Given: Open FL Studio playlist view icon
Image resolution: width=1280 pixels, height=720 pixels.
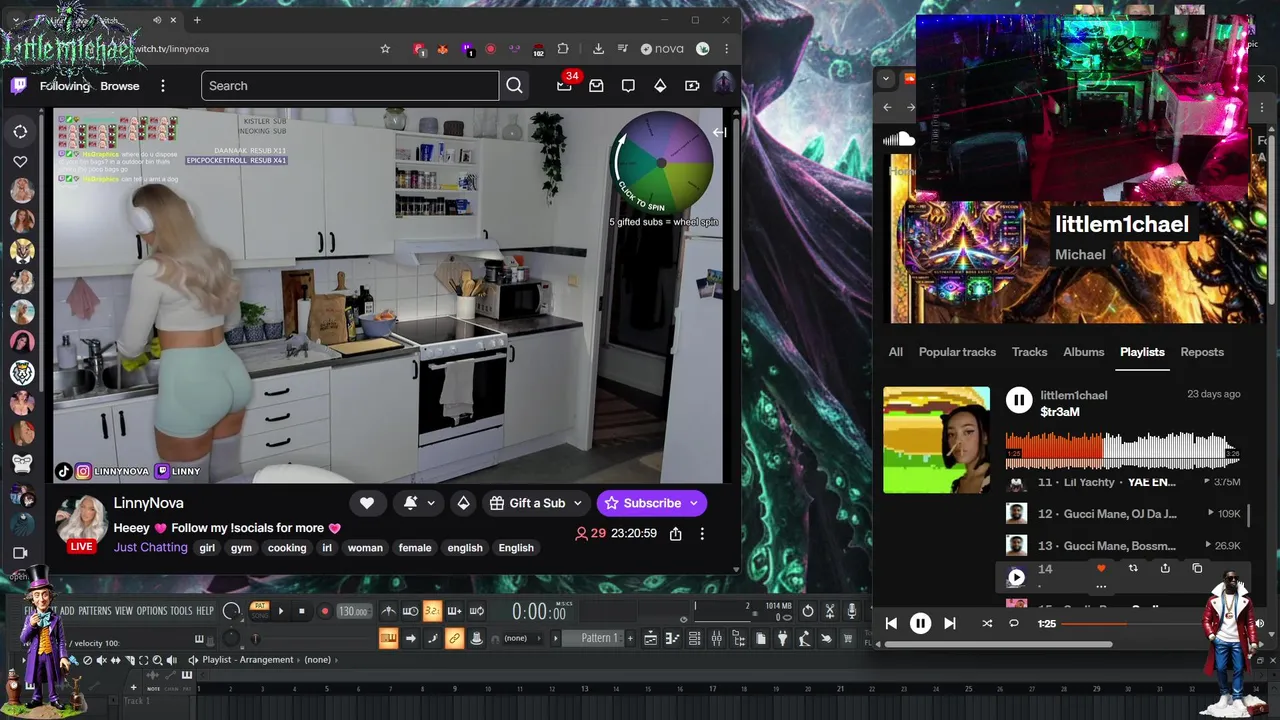Looking at the screenshot, I should [x=650, y=638].
